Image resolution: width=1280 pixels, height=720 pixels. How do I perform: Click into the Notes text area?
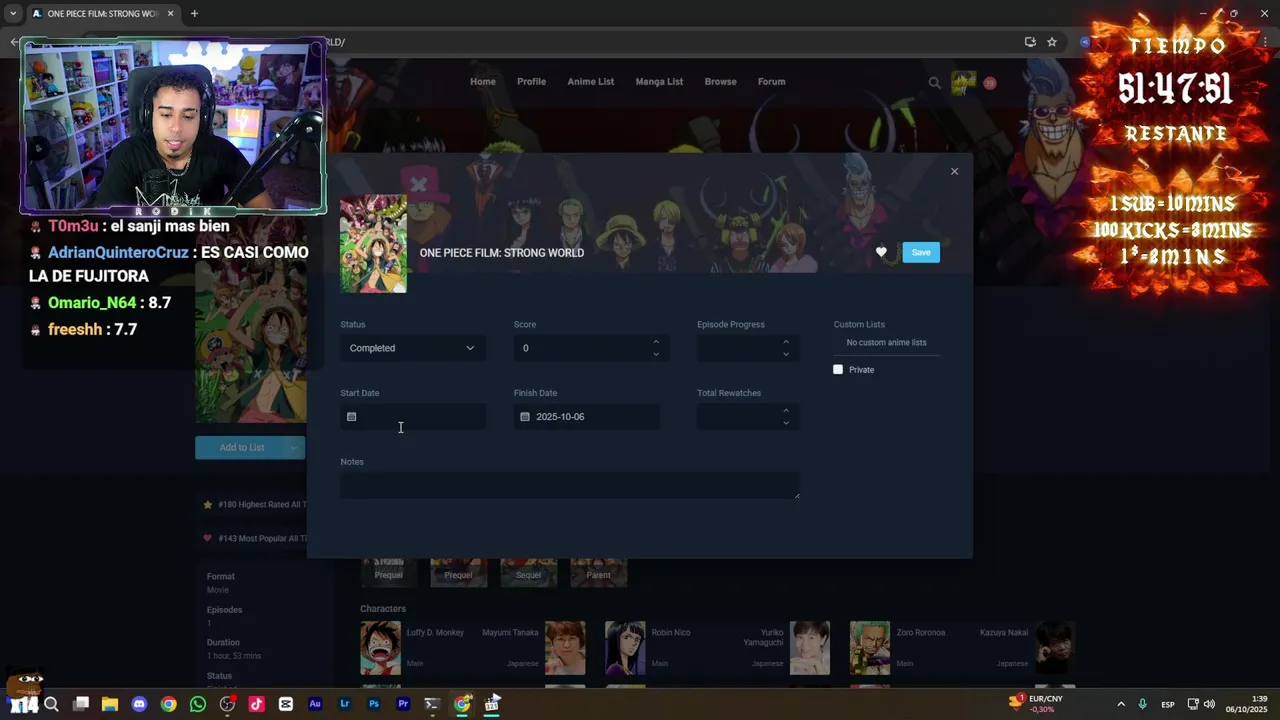tap(570, 486)
